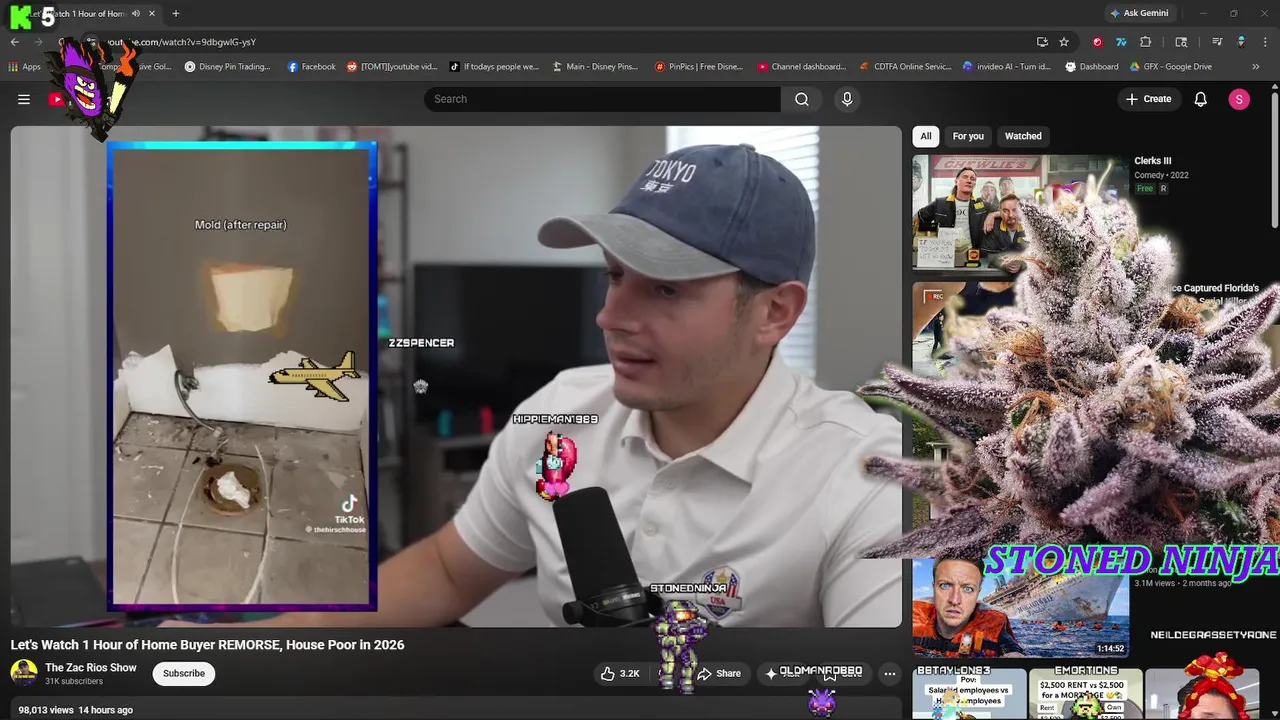Click the video title text
This screenshot has height=720, width=1280.
click(208, 645)
